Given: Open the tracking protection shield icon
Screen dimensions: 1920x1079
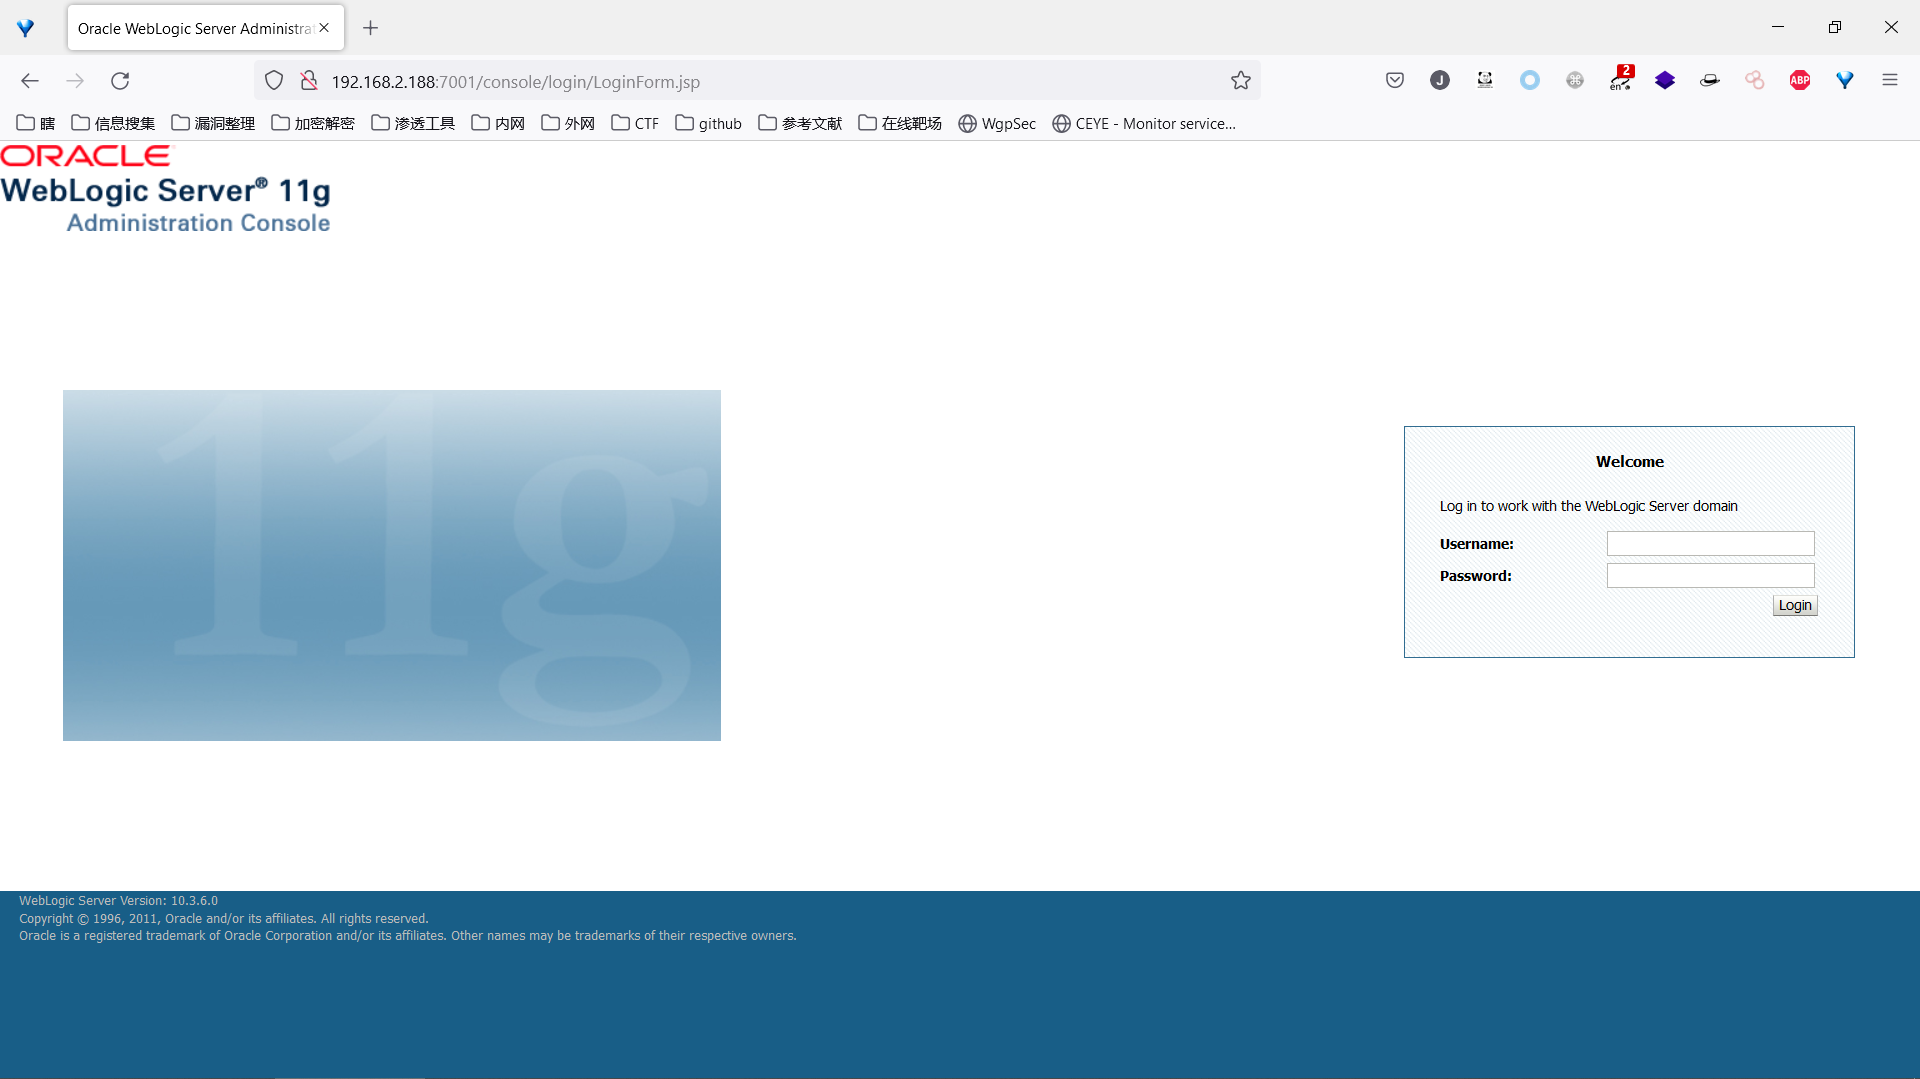Looking at the screenshot, I should click(x=274, y=81).
